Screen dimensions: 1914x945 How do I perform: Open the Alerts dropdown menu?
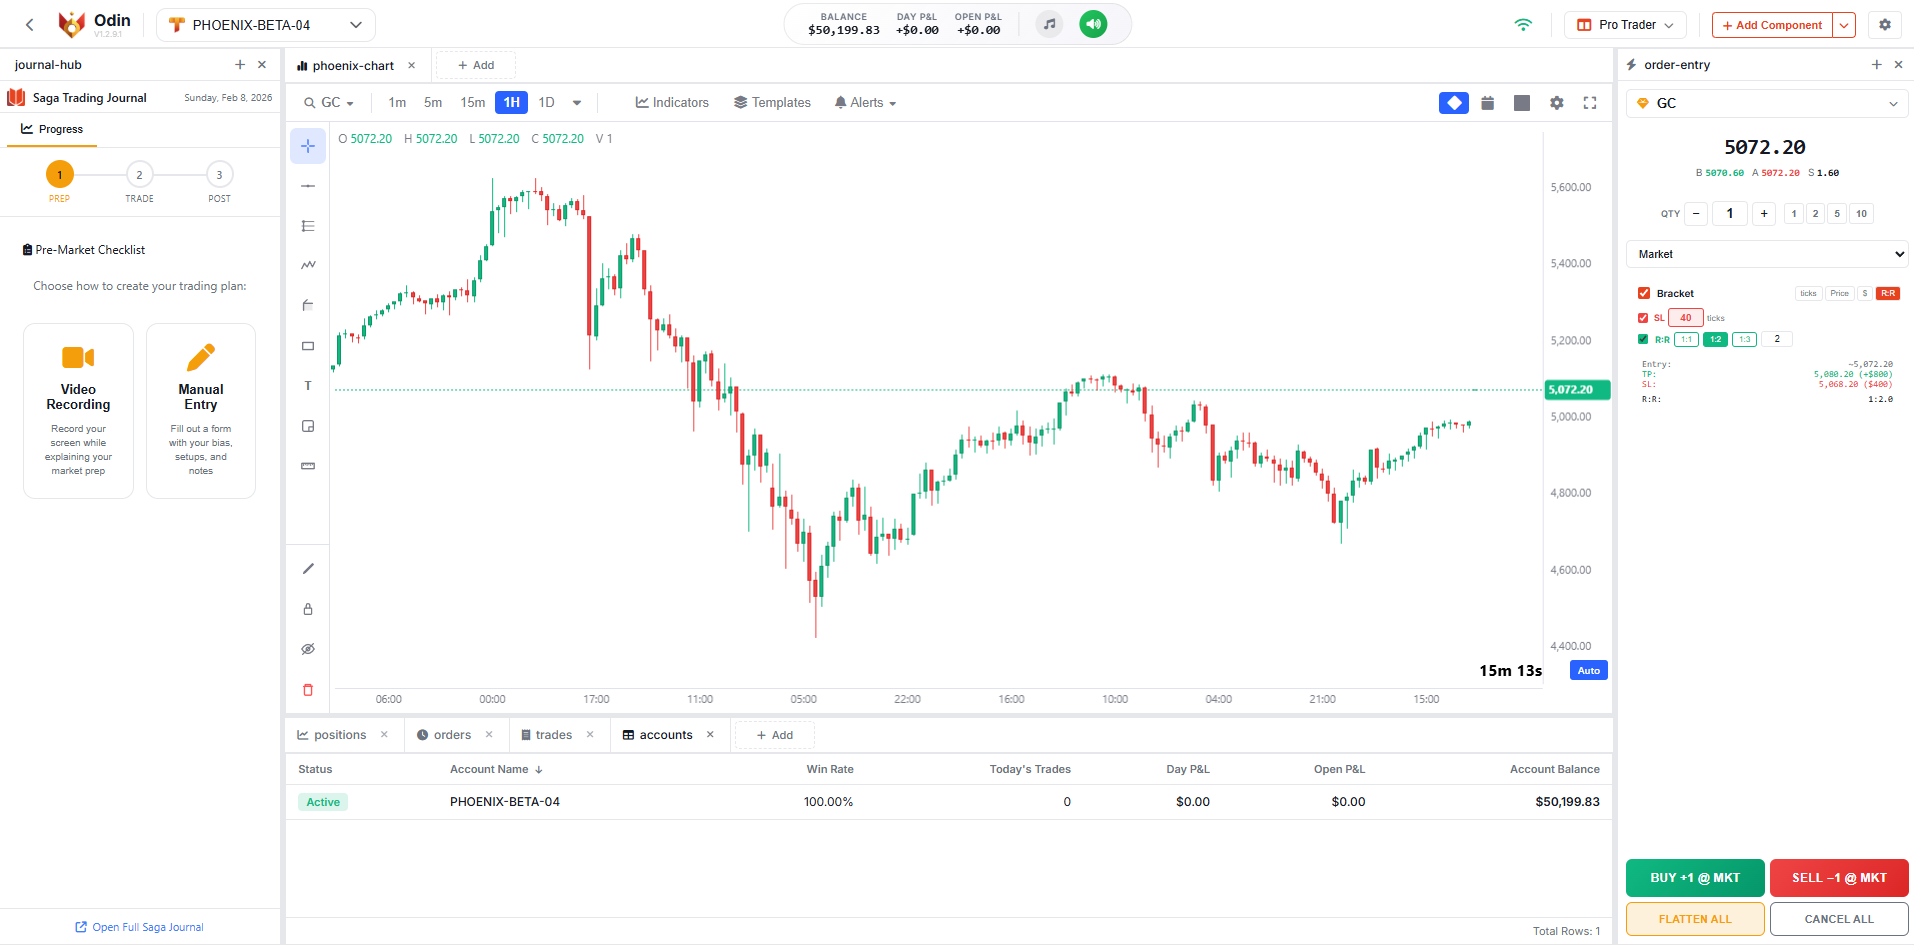(865, 103)
